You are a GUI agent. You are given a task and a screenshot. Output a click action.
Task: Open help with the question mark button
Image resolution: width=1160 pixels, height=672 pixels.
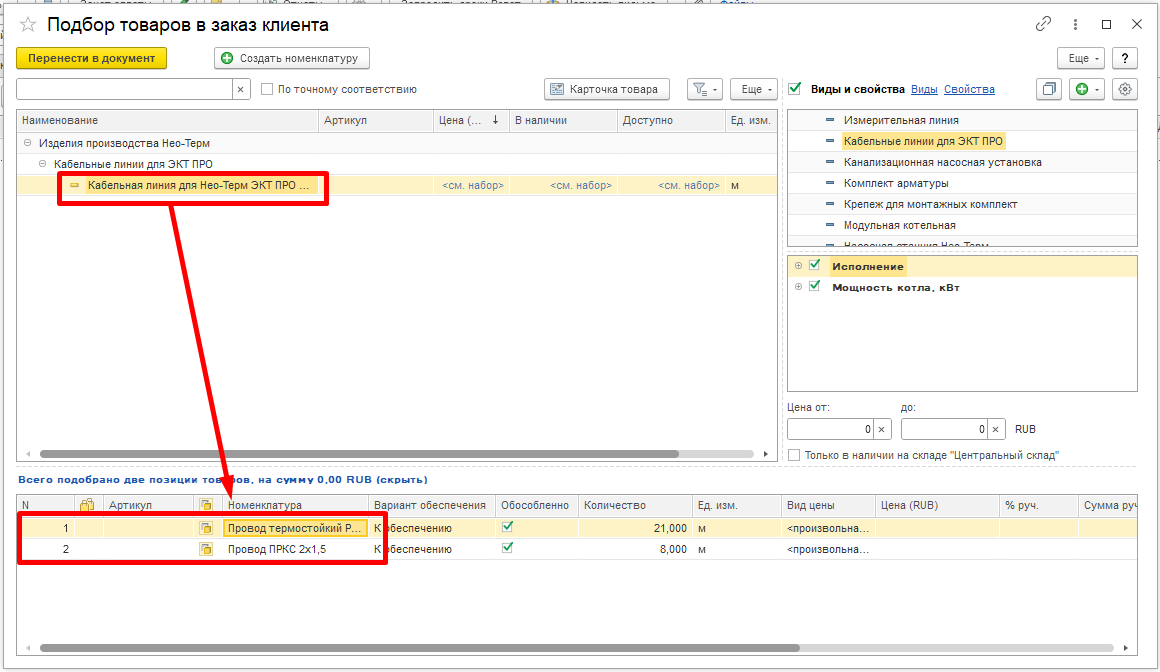1124,58
